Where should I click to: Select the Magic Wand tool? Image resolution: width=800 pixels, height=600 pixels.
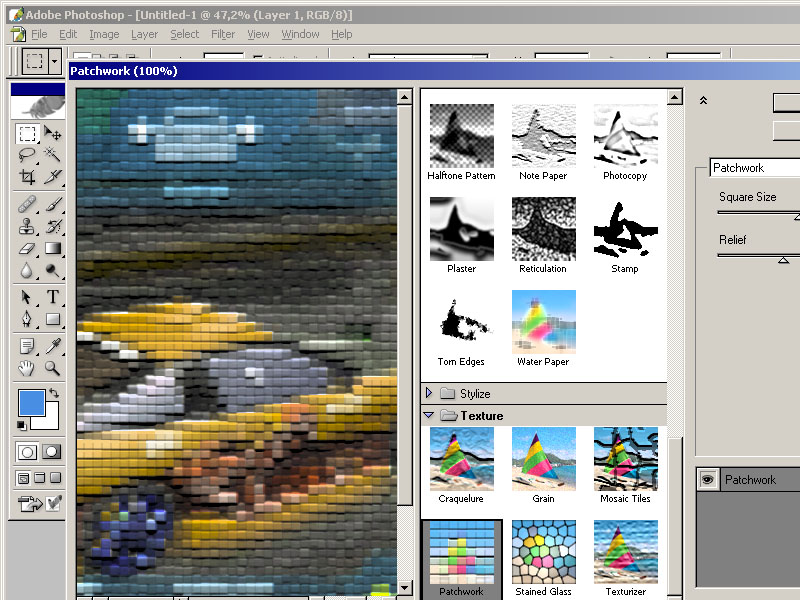(52, 155)
